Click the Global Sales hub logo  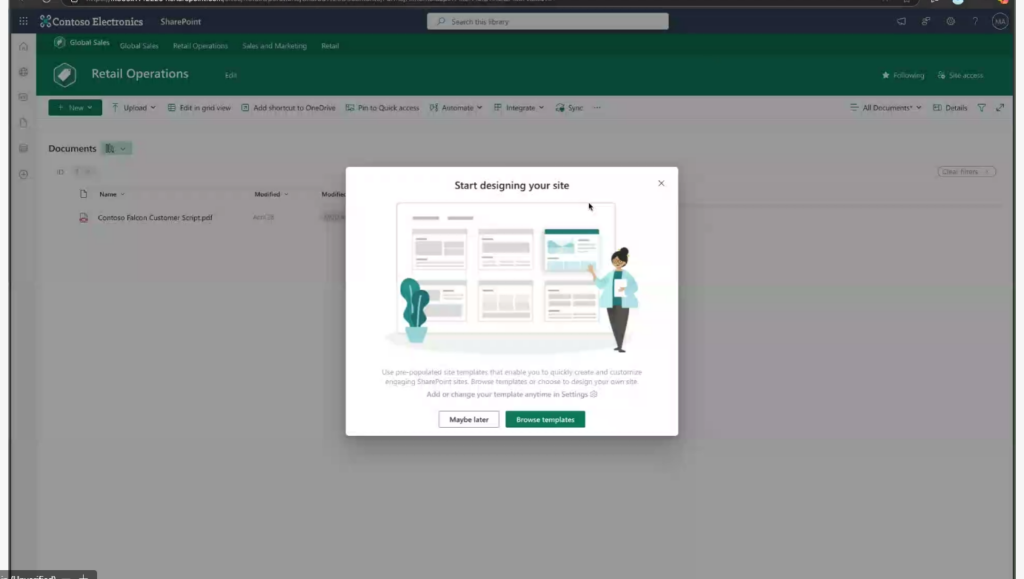(x=59, y=42)
